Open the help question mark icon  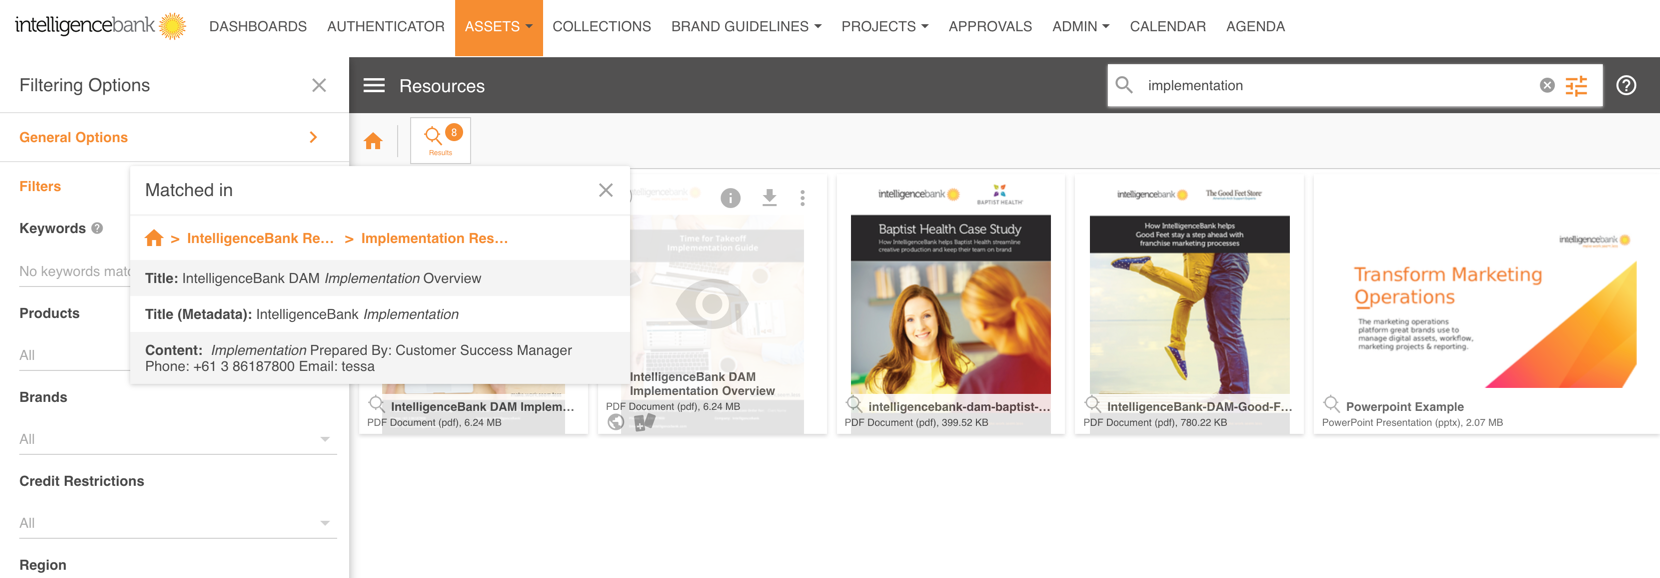pyautogui.click(x=1627, y=85)
